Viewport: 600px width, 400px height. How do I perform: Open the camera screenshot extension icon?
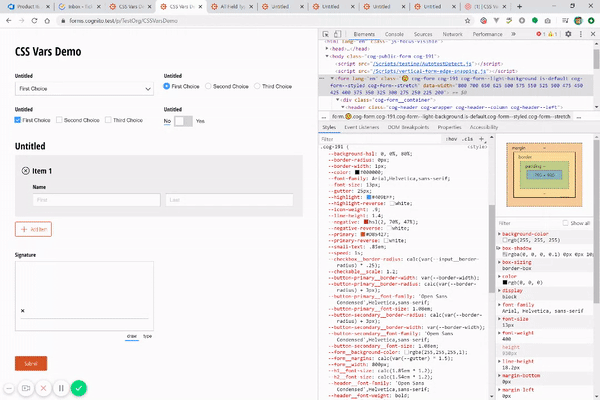coord(548,21)
